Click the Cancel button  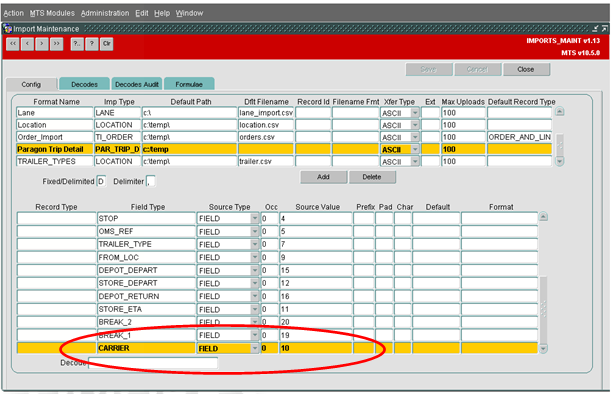click(x=477, y=69)
